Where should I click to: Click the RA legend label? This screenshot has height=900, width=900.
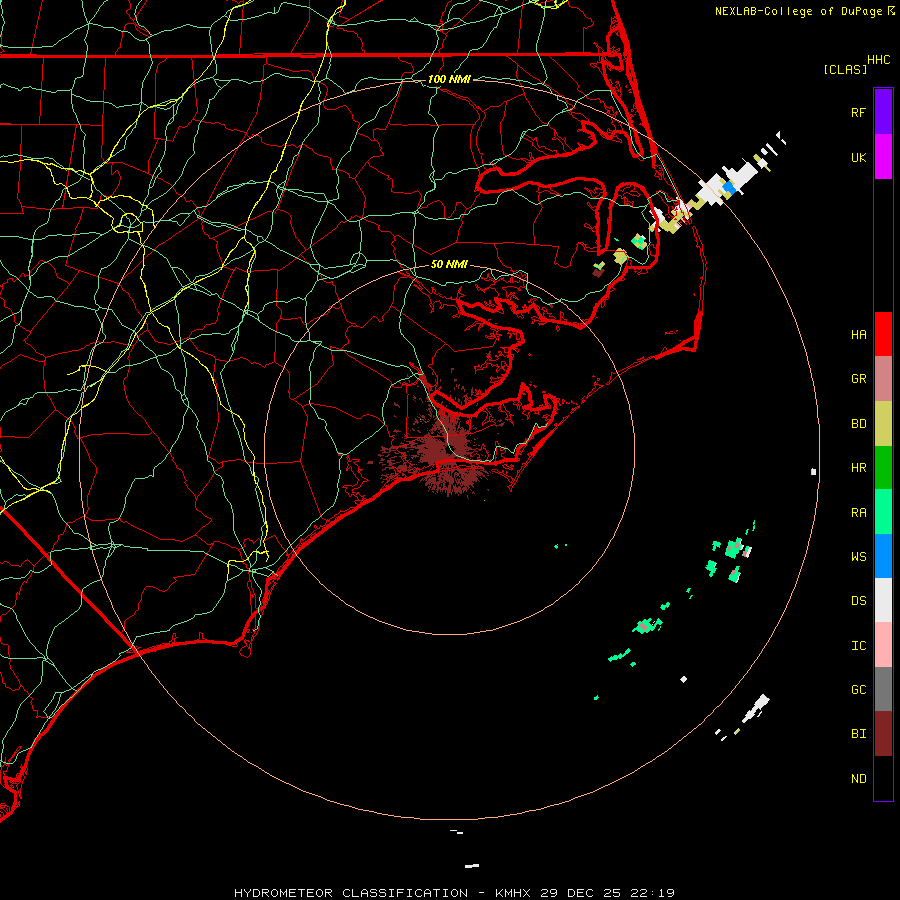pos(858,513)
